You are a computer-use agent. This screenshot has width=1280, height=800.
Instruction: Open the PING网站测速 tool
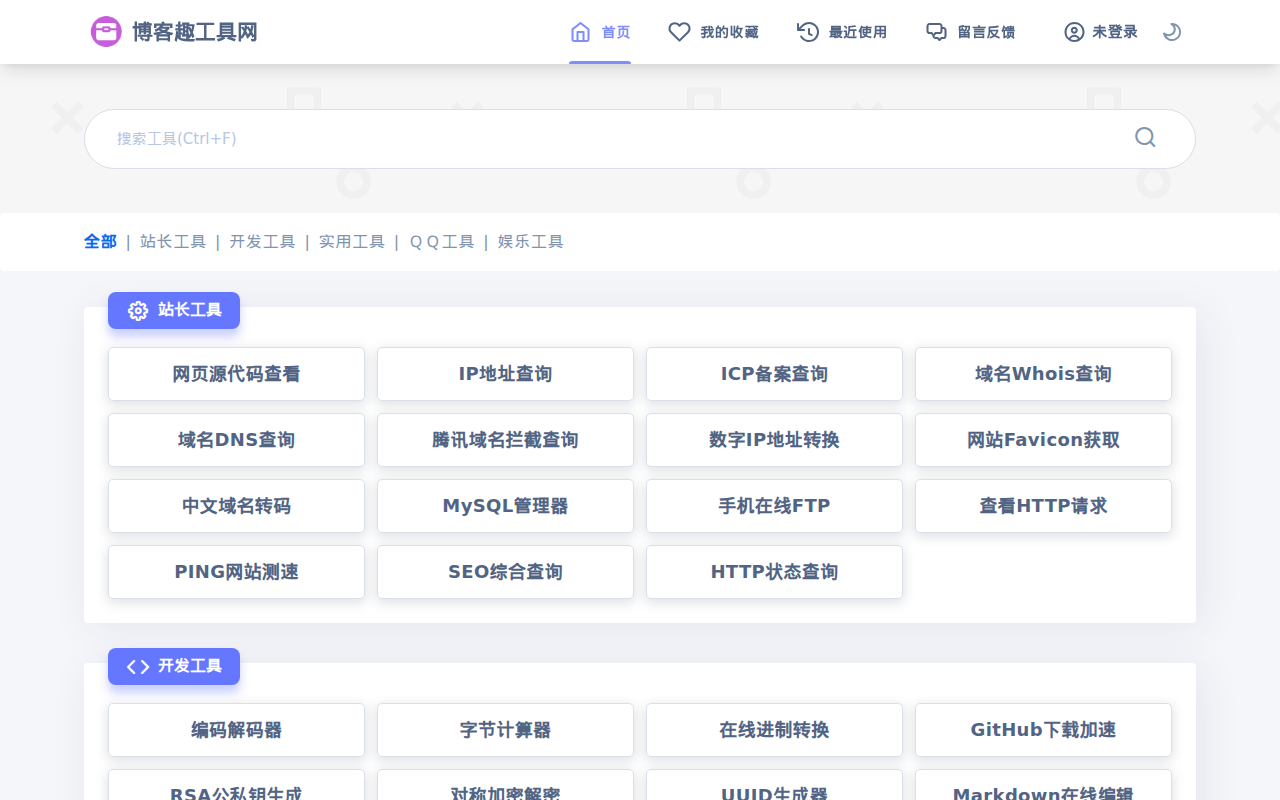[x=236, y=571]
